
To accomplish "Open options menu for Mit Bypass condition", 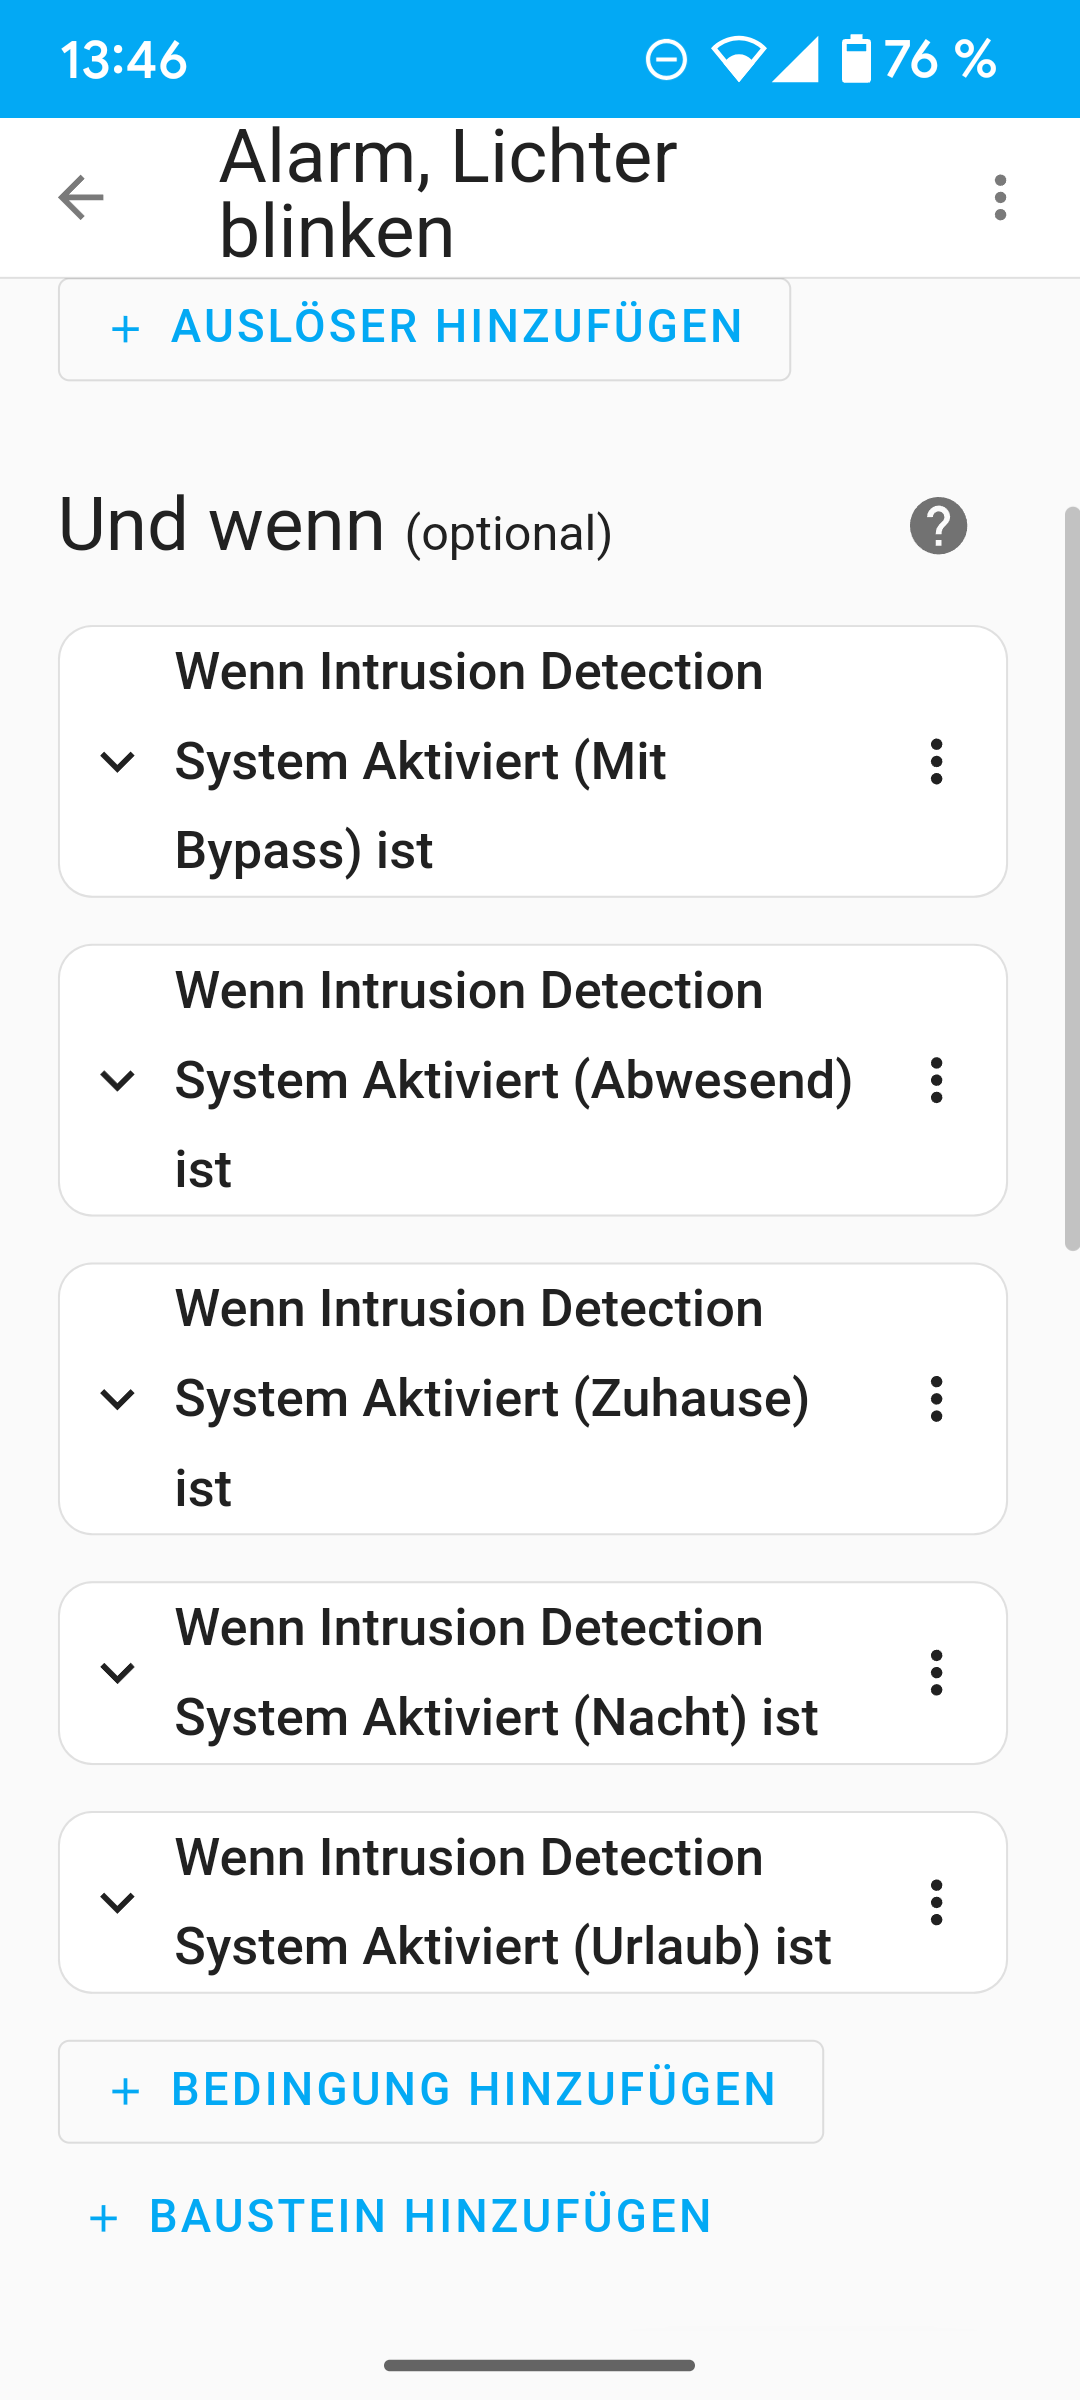I will [x=936, y=762].
